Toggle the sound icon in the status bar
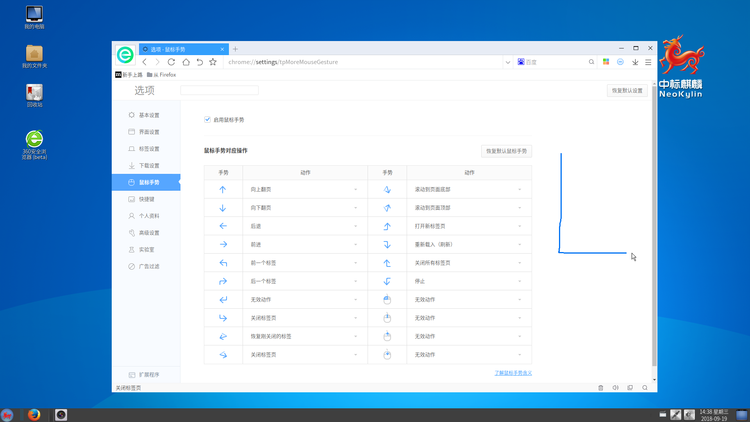 point(616,388)
